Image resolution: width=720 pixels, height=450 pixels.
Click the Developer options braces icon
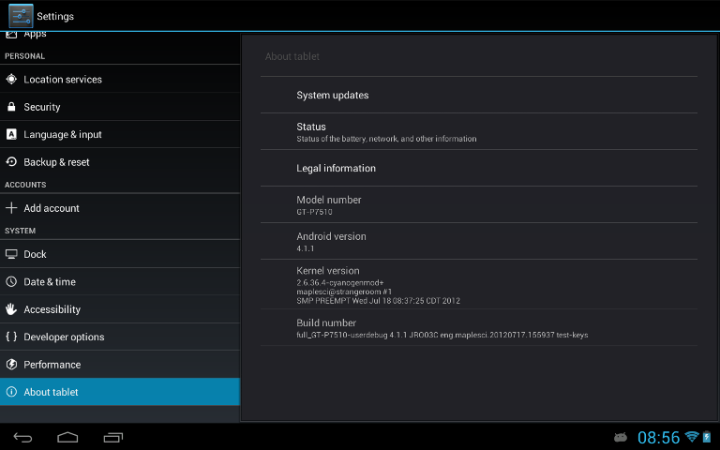coord(11,337)
